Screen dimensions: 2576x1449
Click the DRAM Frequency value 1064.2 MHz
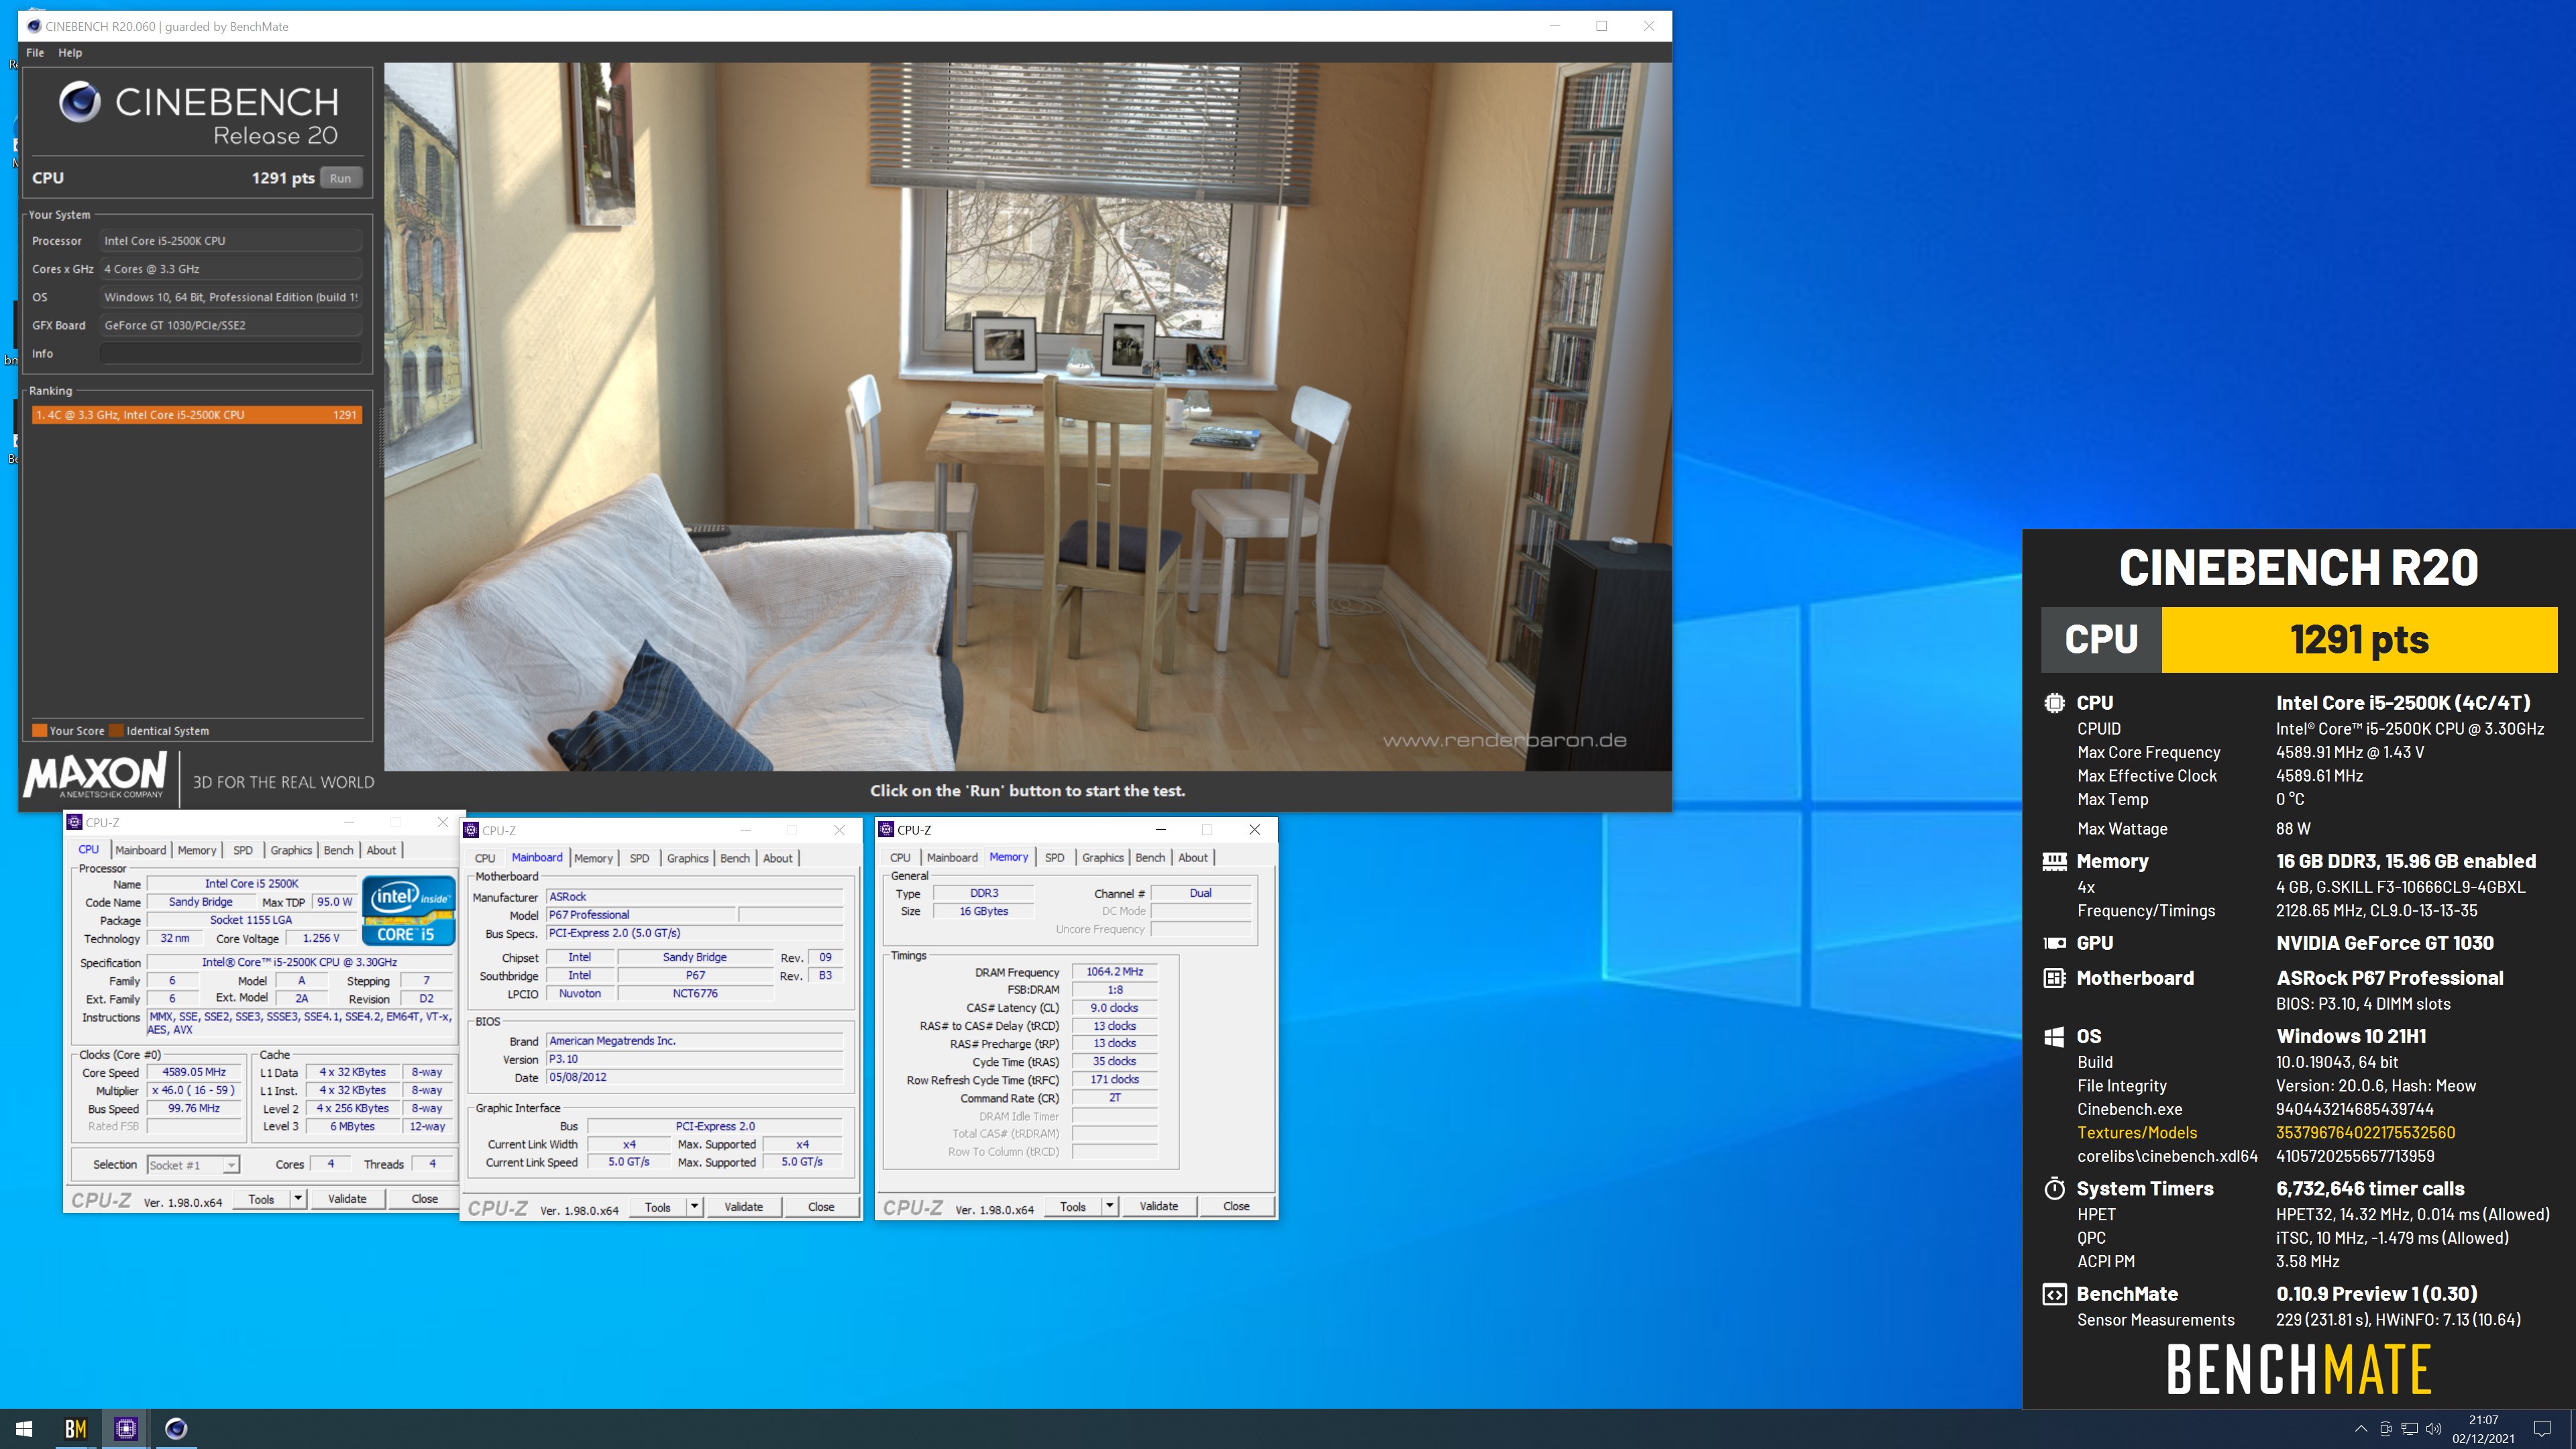[1115, 971]
